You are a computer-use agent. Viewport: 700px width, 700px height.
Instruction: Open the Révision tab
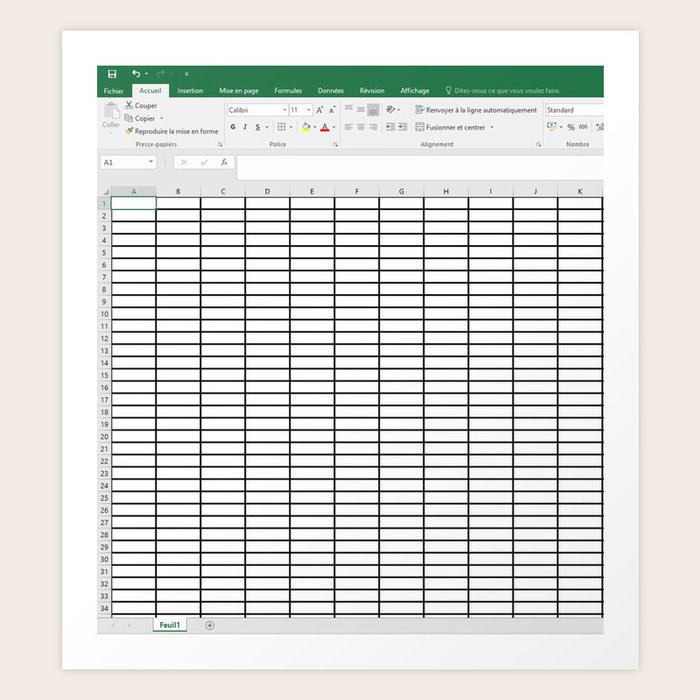372,91
